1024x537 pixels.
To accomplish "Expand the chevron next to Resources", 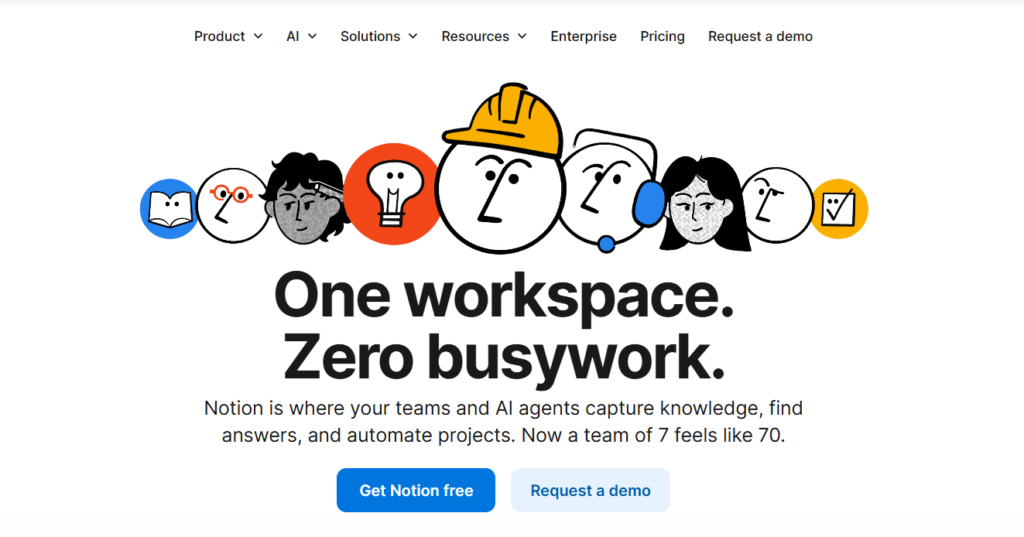I will pyautogui.click(x=522, y=37).
